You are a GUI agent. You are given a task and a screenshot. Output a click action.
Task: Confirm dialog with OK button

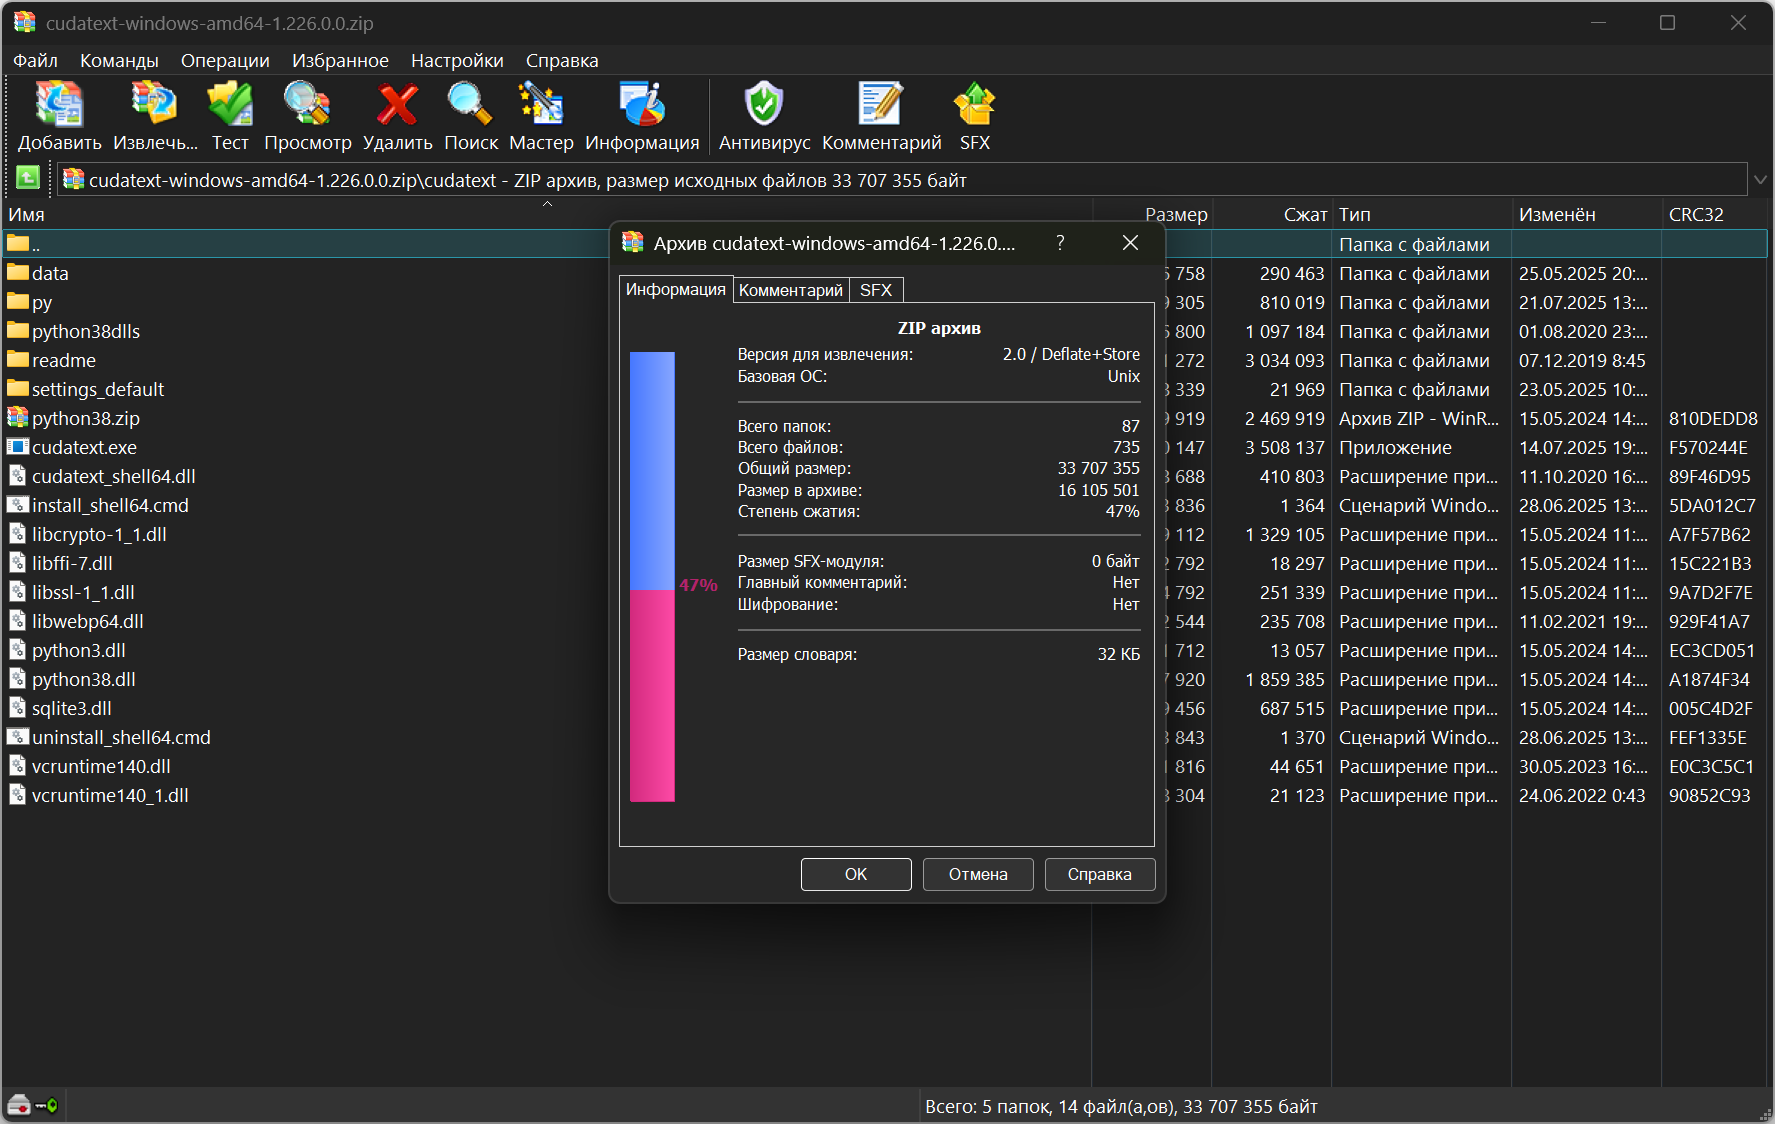[x=856, y=874]
